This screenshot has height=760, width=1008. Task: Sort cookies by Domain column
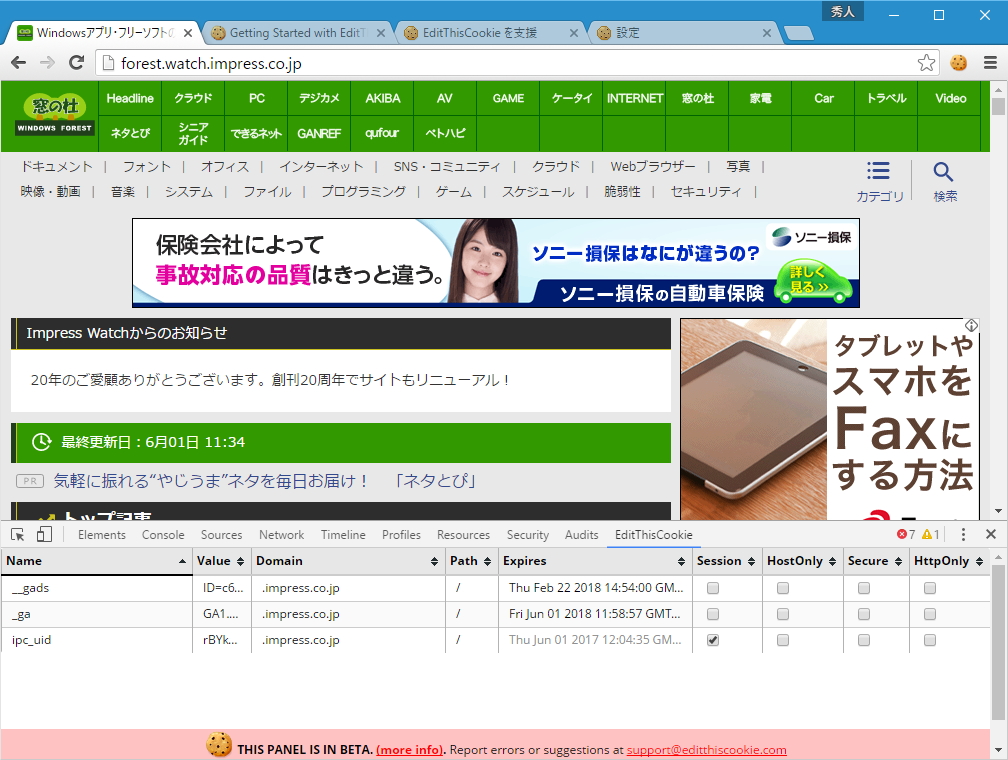[348, 561]
